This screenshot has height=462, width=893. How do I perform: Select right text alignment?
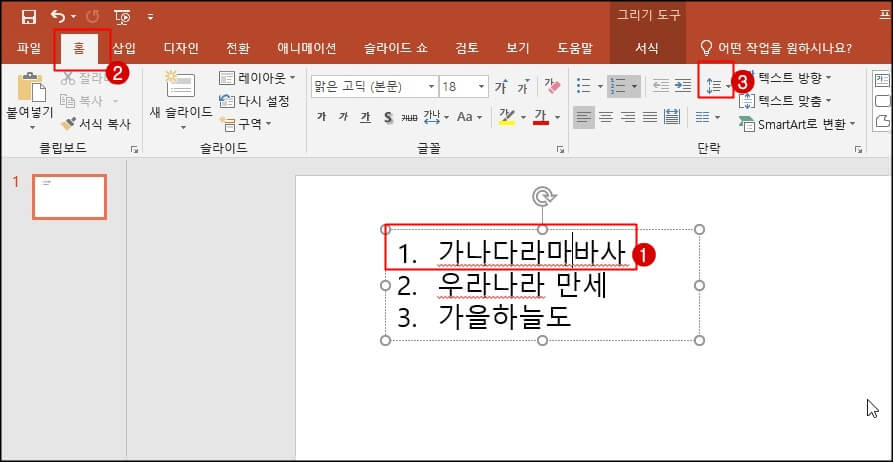click(628, 117)
